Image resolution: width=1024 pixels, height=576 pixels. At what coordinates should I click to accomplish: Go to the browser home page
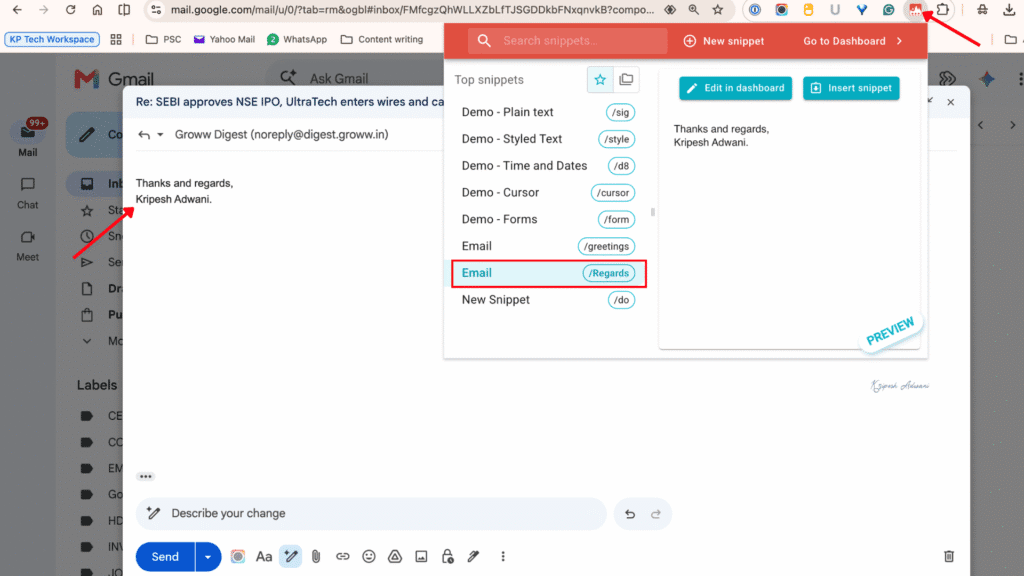click(x=97, y=10)
